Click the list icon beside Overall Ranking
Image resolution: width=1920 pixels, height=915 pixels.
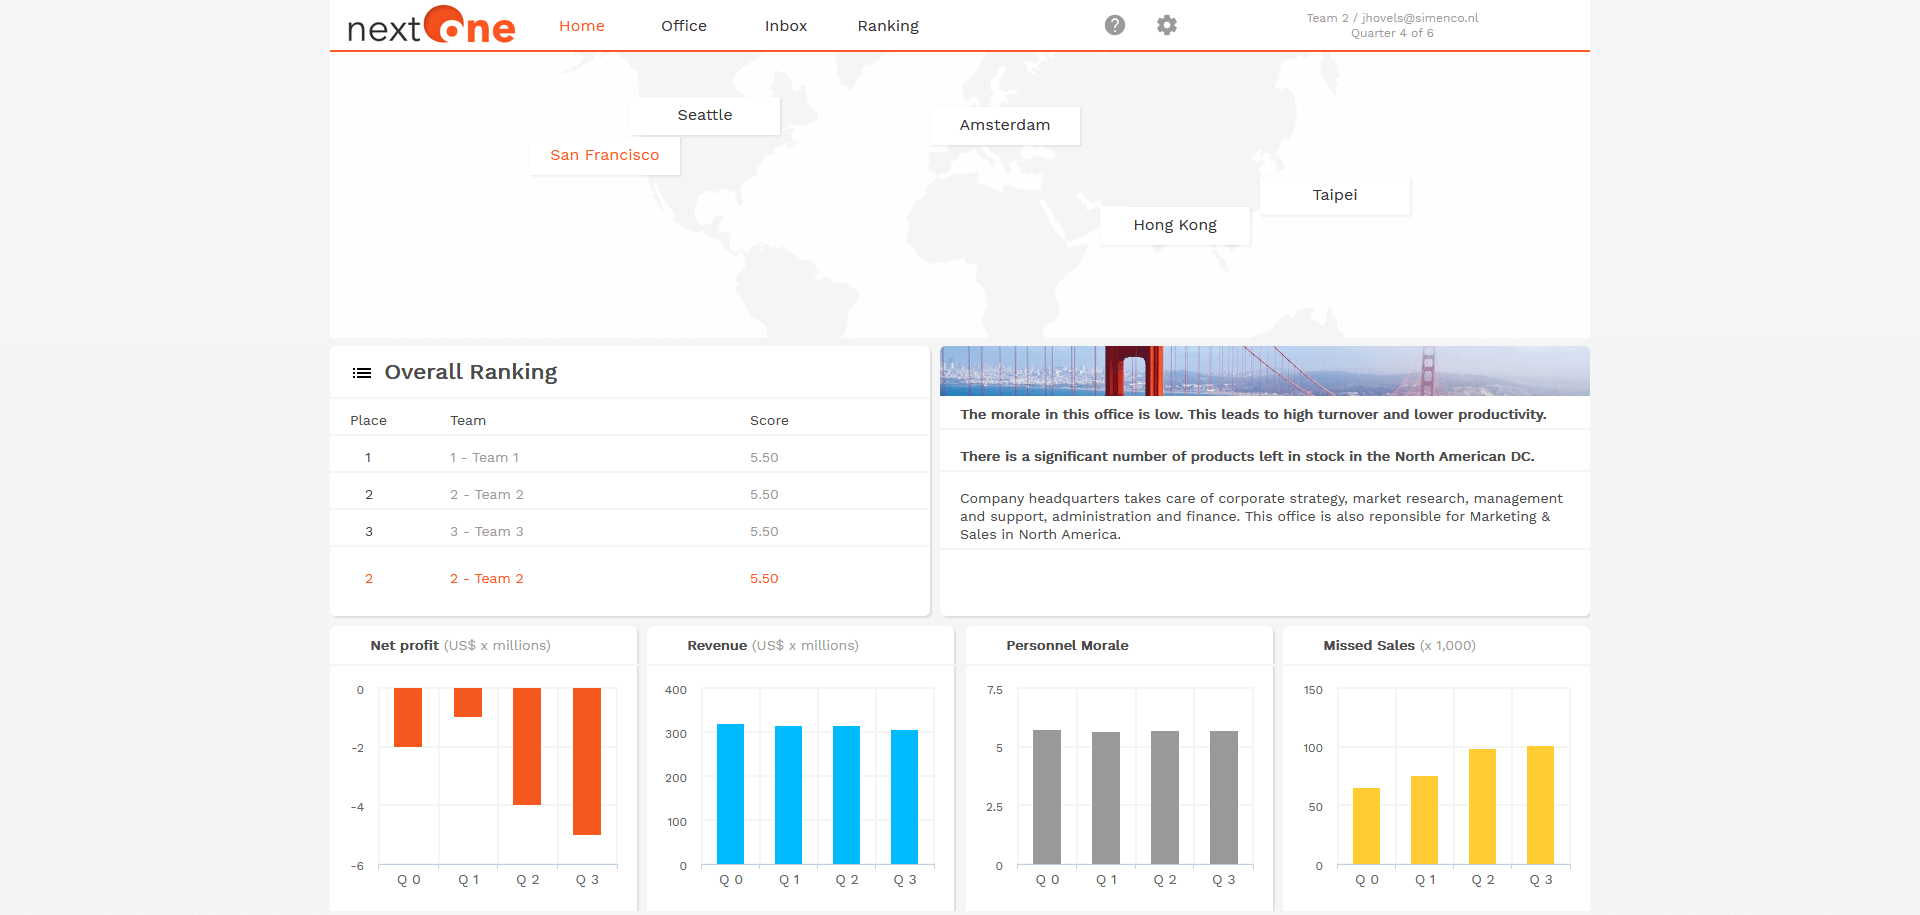coord(361,372)
